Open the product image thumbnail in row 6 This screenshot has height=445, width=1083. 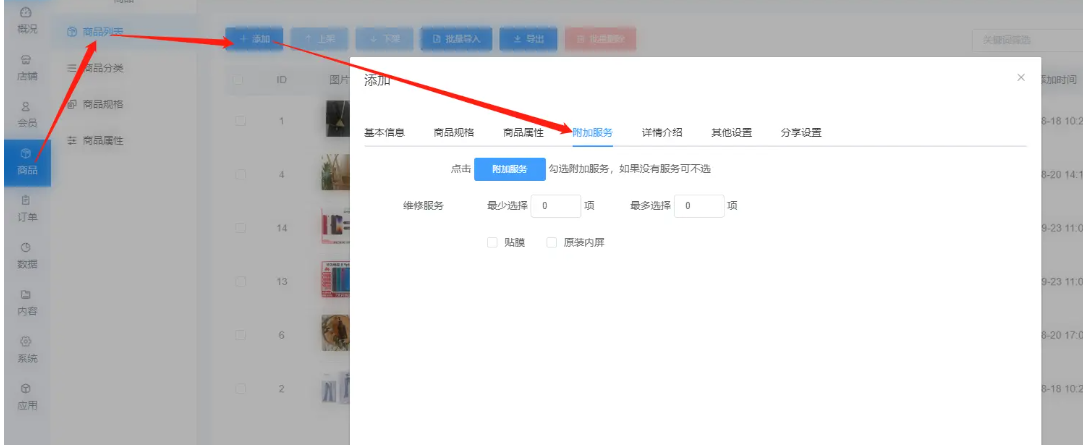pyautogui.click(x=336, y=332)
